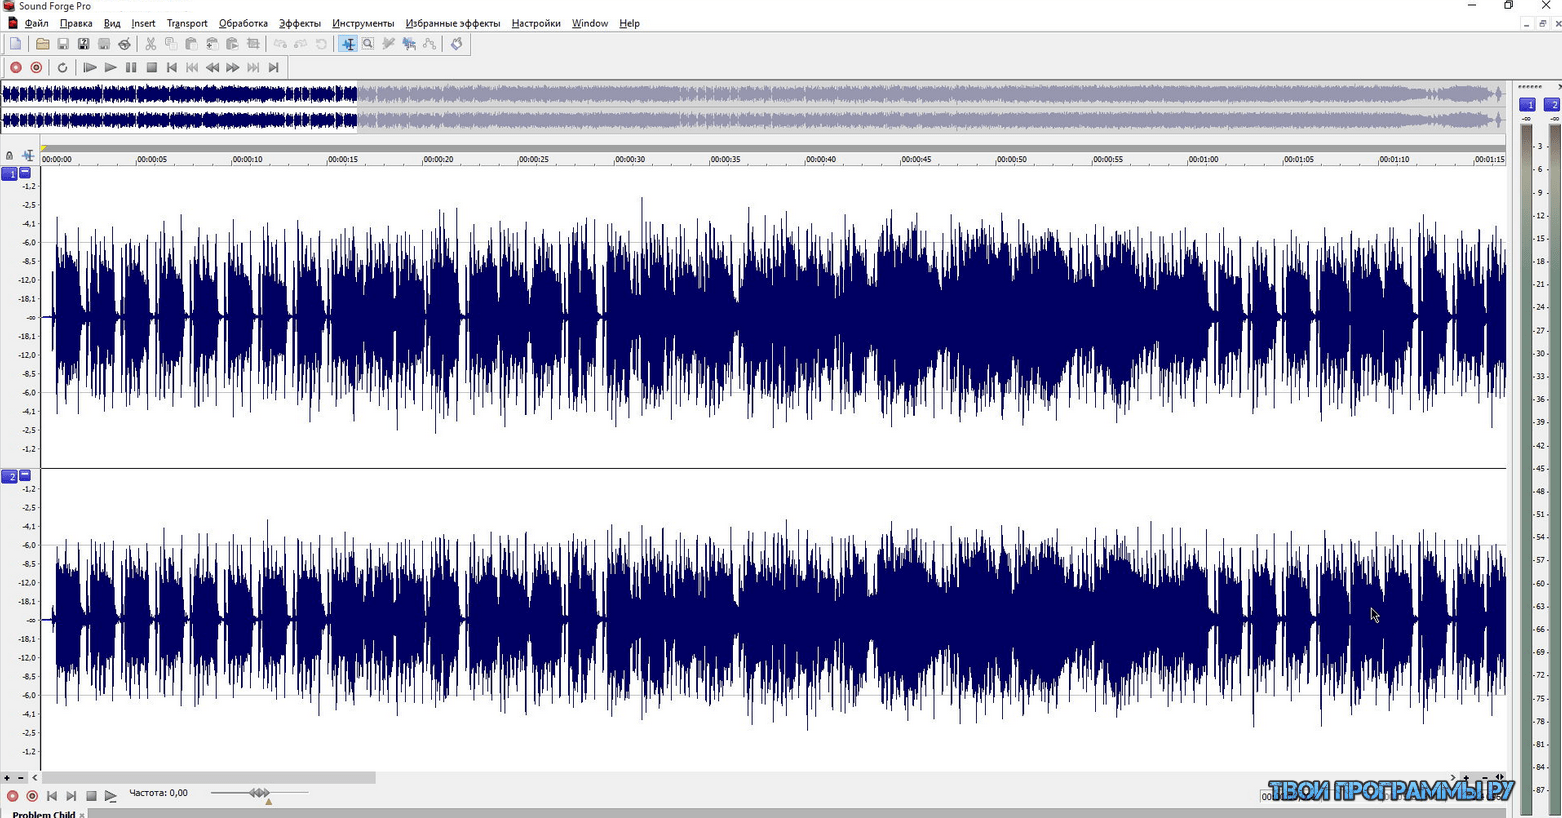
Task: Select the Magnify tool icon
Action: [x=368, y=44]
